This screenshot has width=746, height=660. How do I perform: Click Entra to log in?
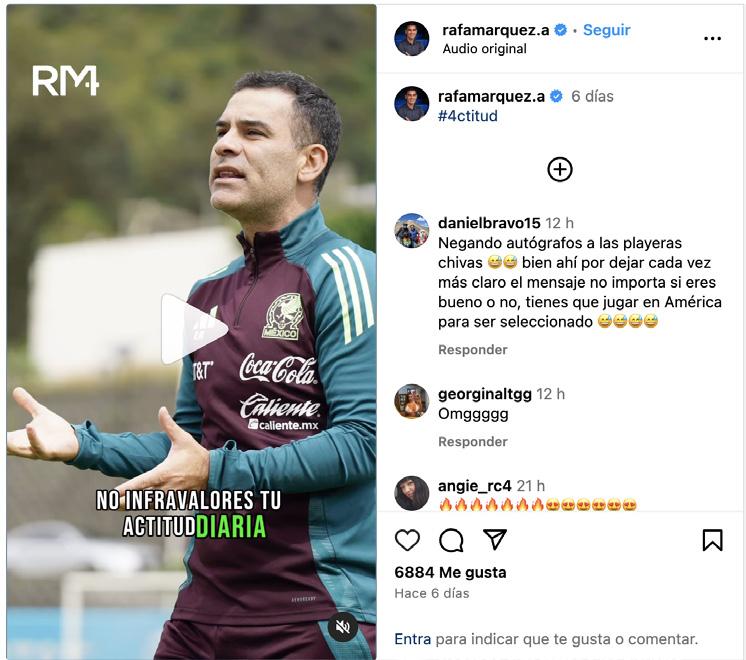[412, 639]
